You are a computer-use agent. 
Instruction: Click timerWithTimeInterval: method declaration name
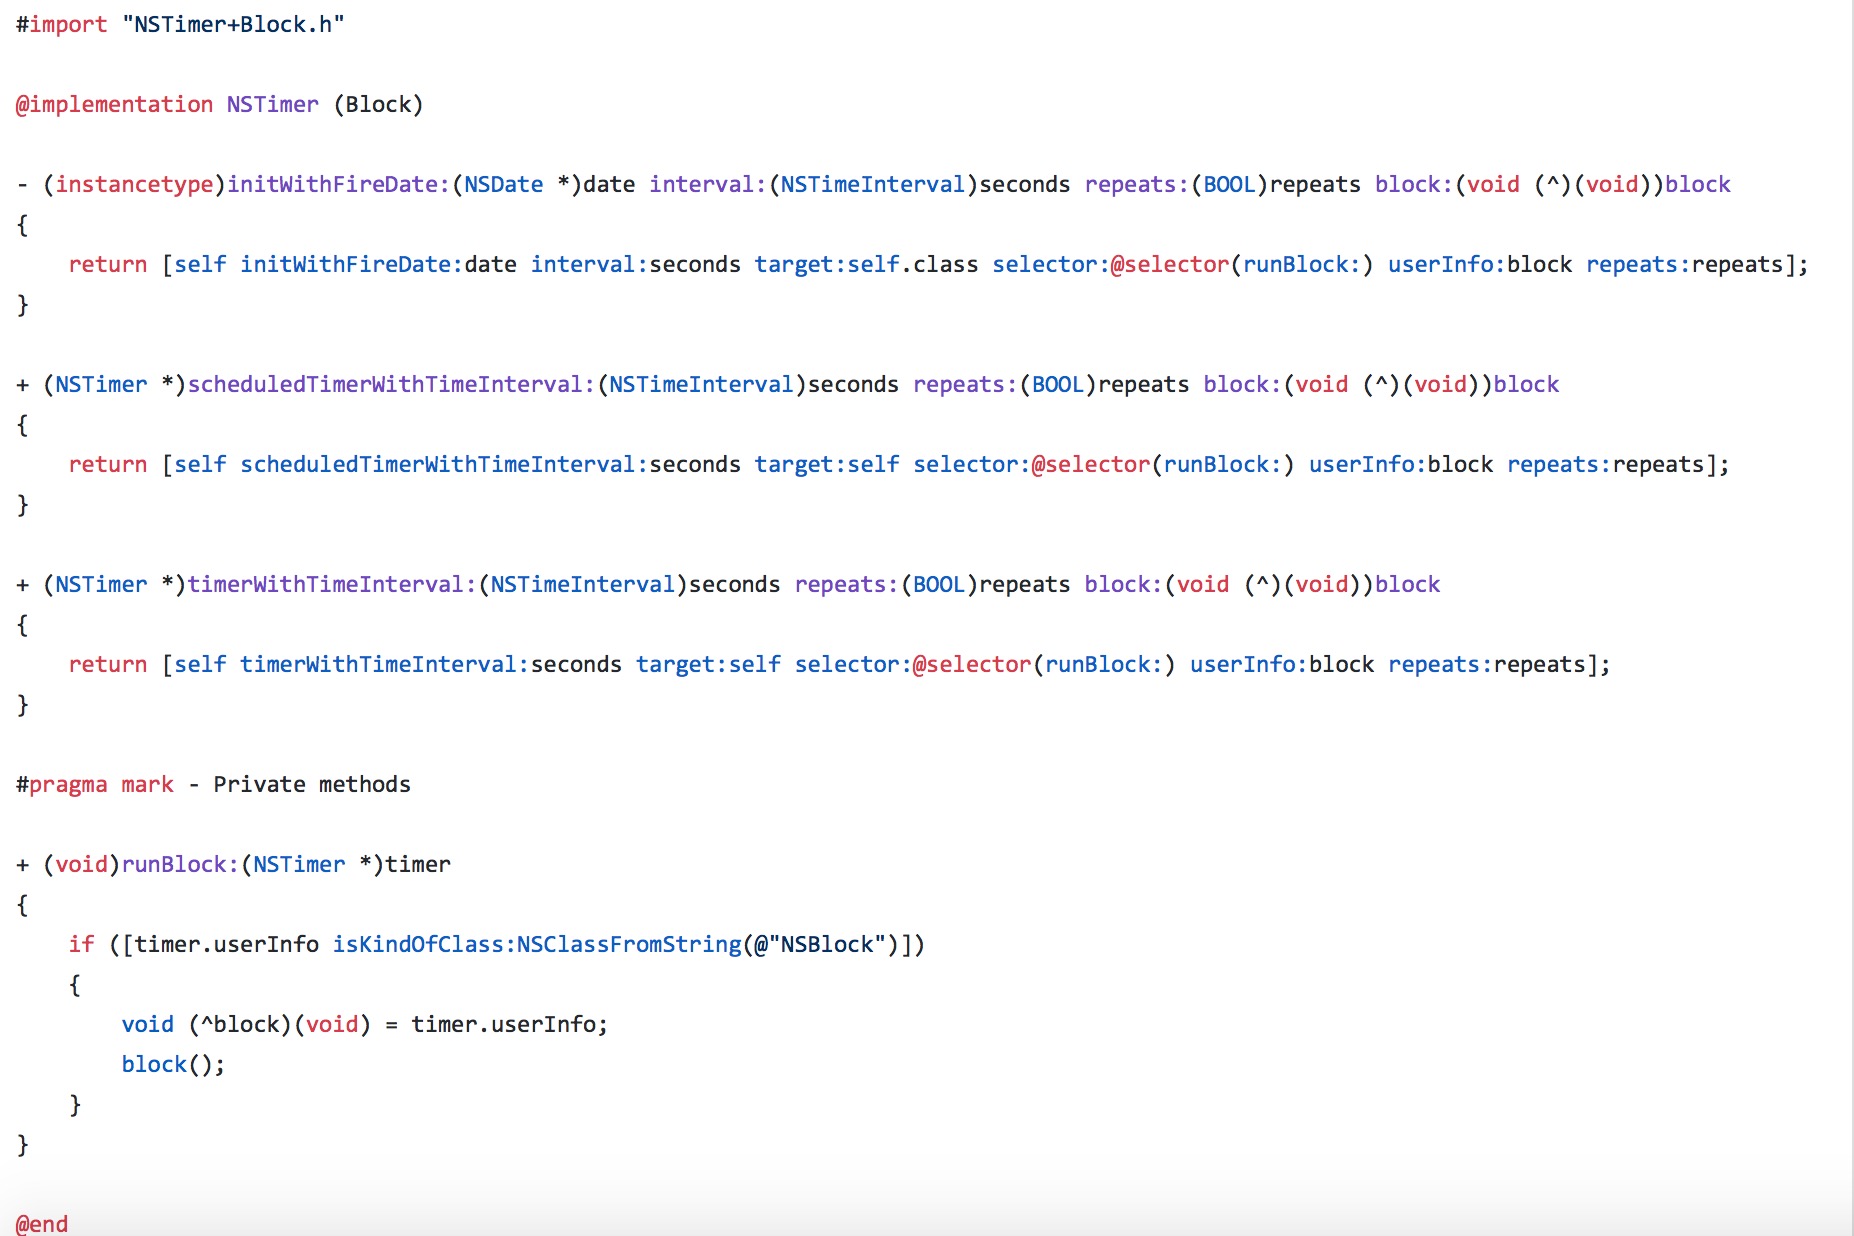(x=332, y=585)
